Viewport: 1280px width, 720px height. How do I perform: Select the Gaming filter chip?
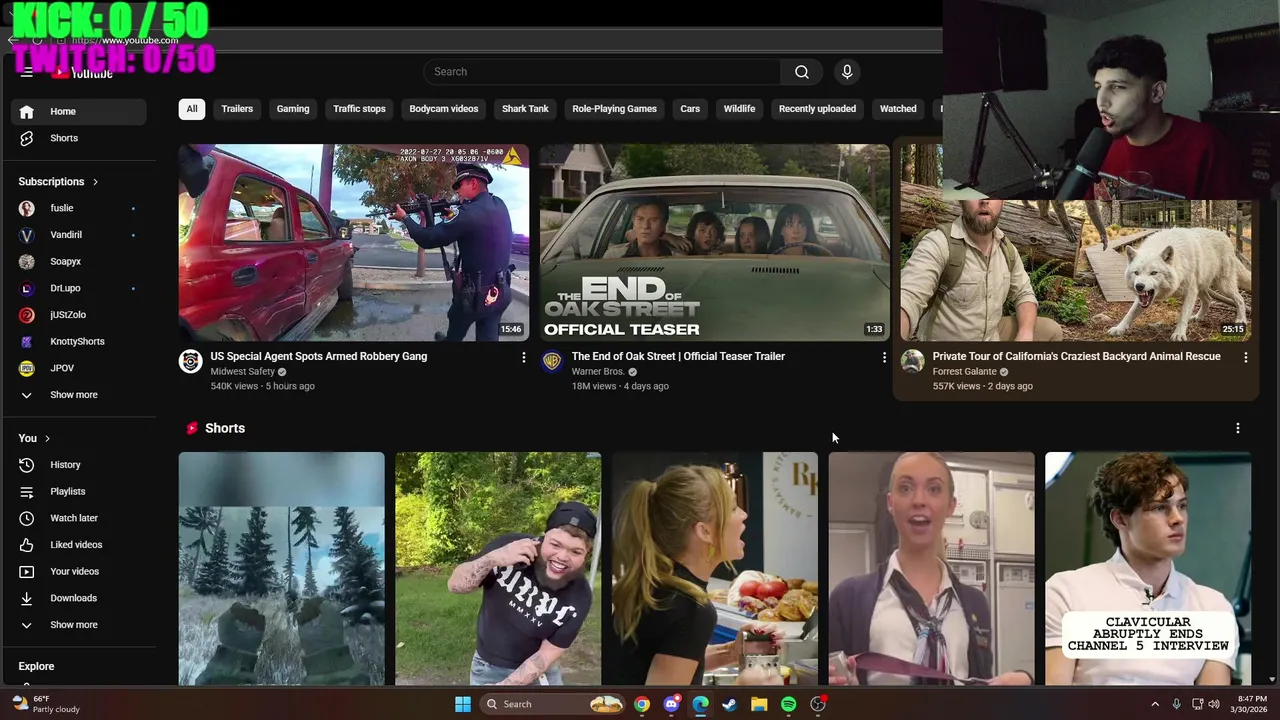[293, 109]
